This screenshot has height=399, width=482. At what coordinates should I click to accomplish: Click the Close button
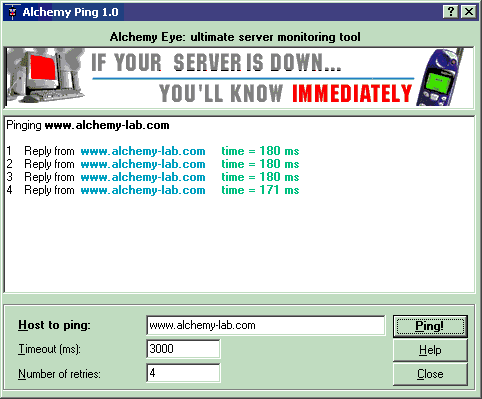coord(430,374)
